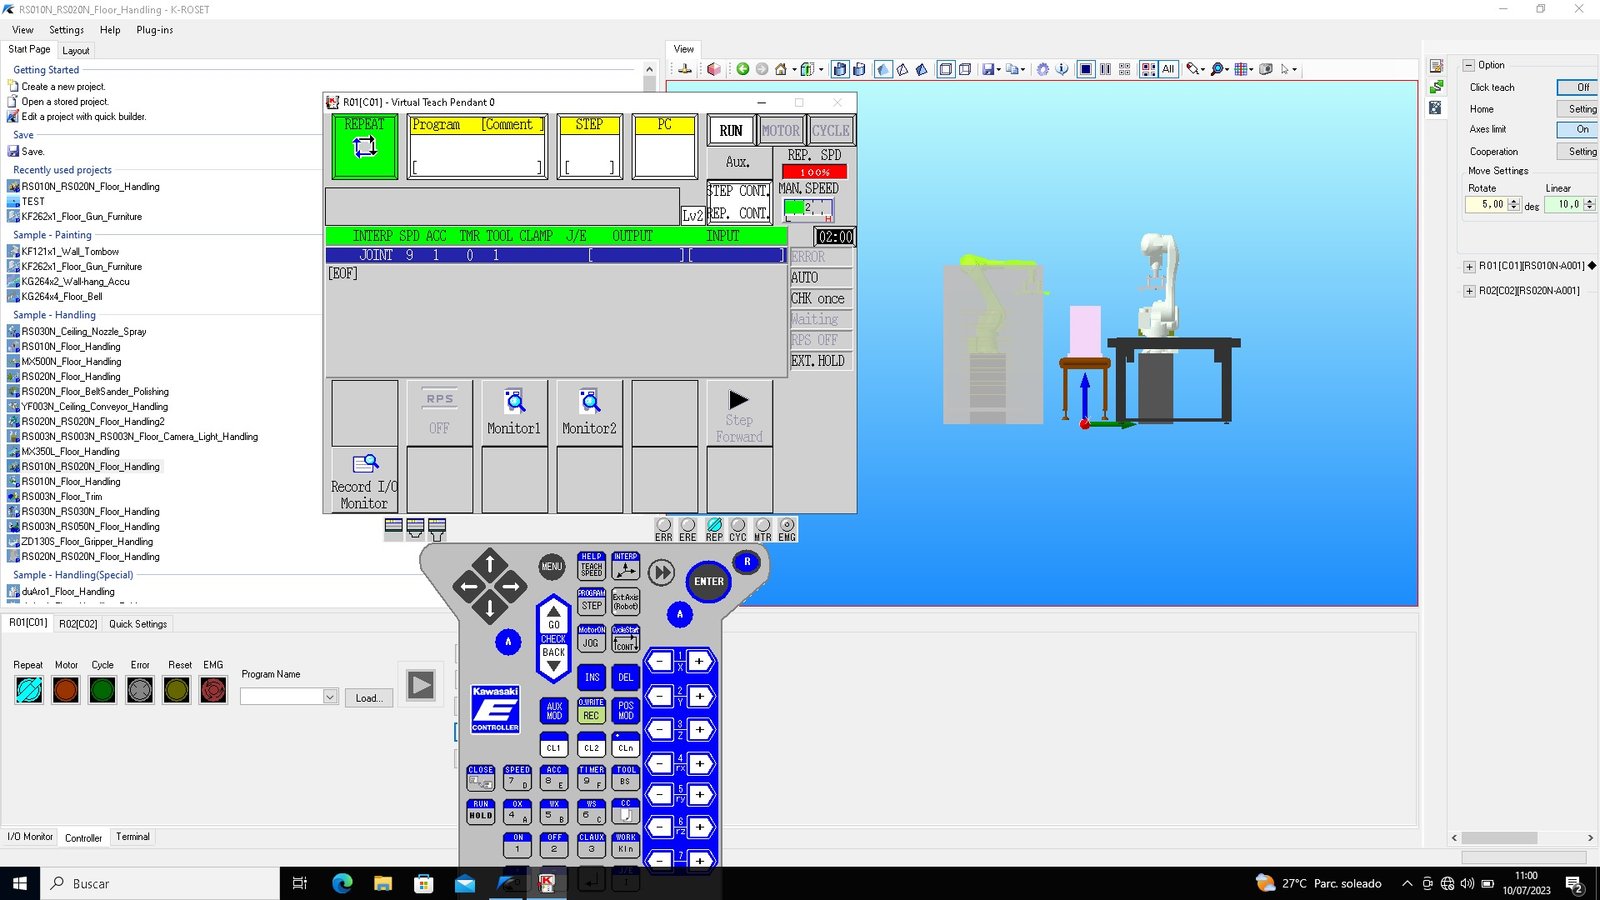Screen dimensions: 1600x900
Task: Click the Load... button
Action: [369, 698]
